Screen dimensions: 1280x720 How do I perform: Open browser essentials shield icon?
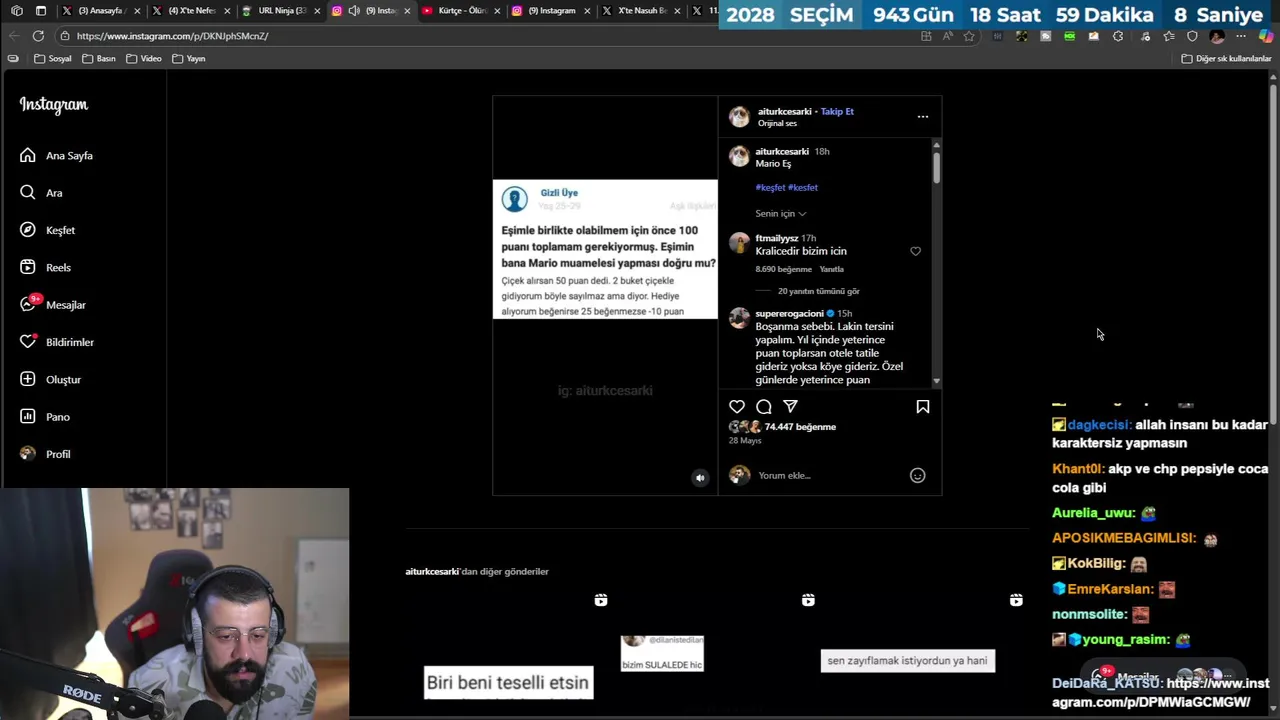(1192, 36)
